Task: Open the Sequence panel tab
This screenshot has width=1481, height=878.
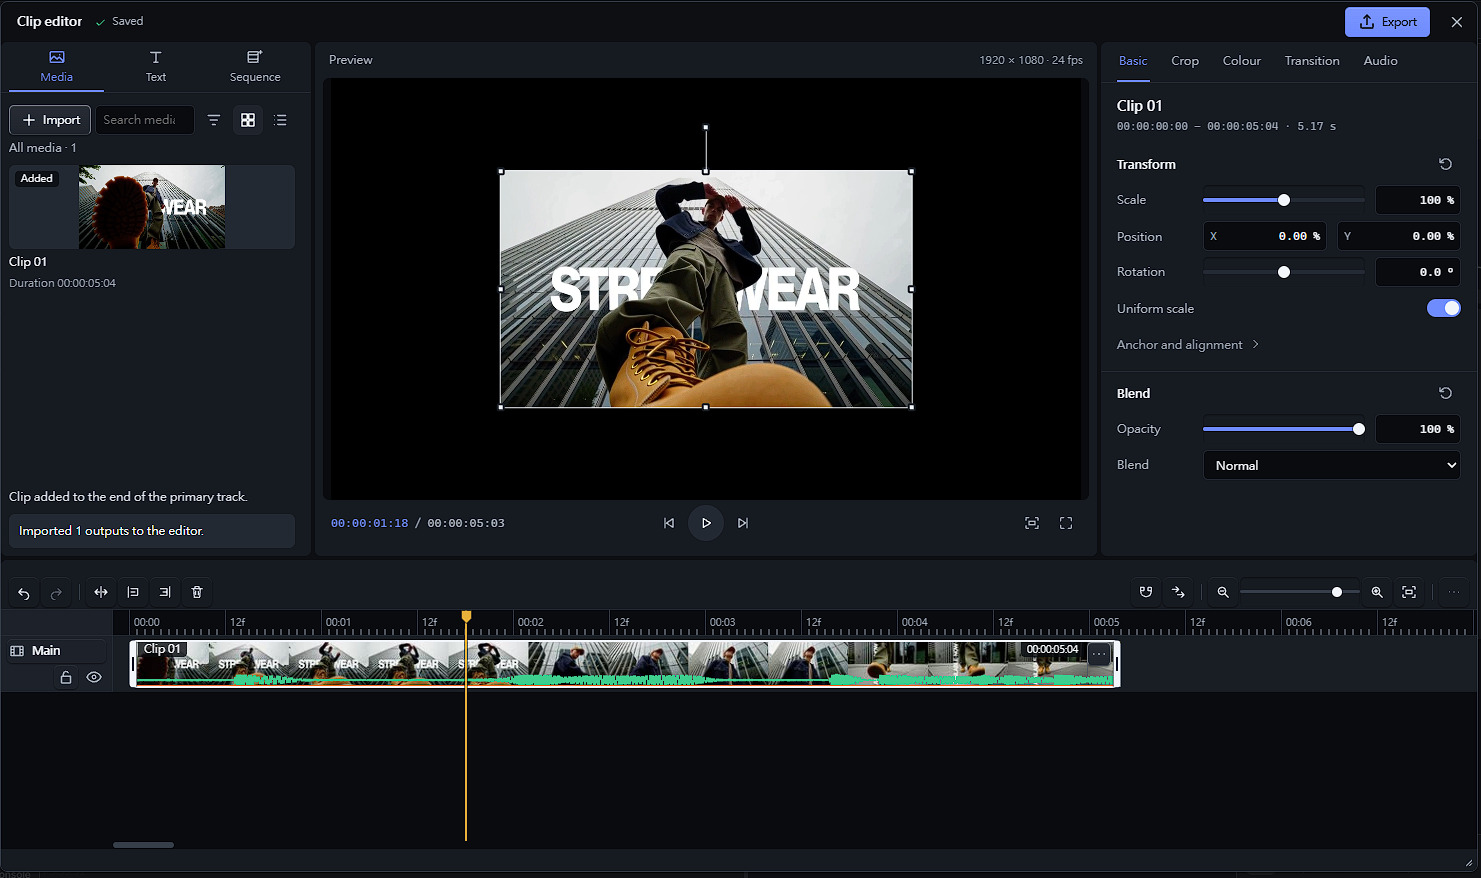Action: coord(255,66)
